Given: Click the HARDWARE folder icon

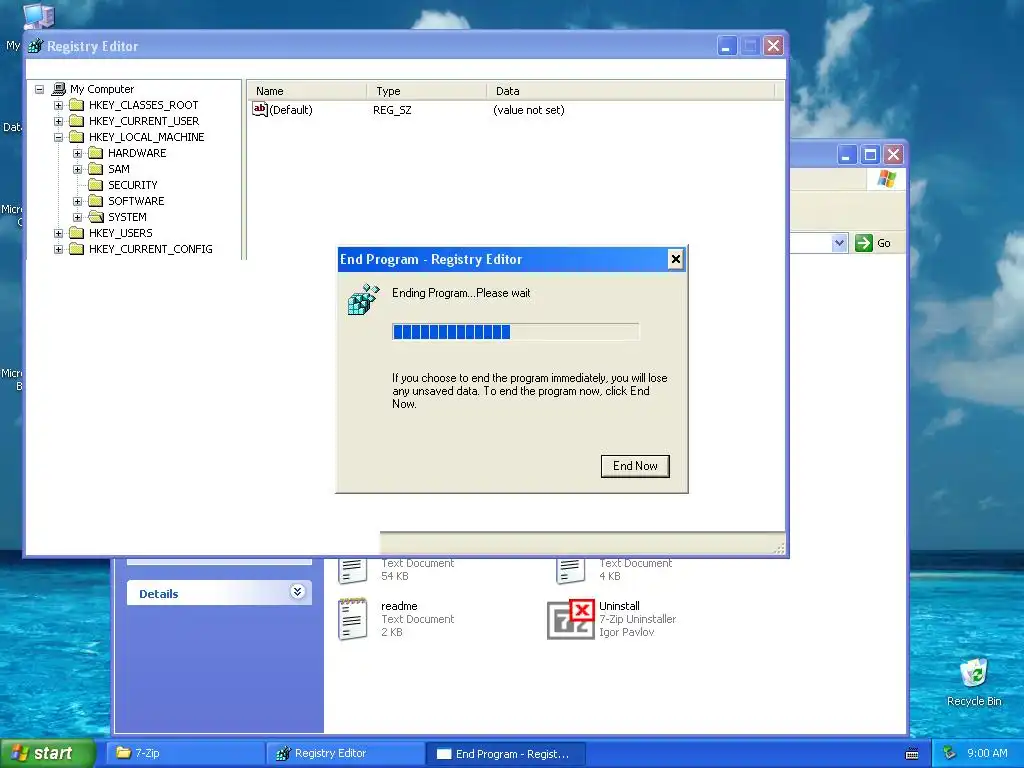Looking at the screenshot, I should (96, 153).
